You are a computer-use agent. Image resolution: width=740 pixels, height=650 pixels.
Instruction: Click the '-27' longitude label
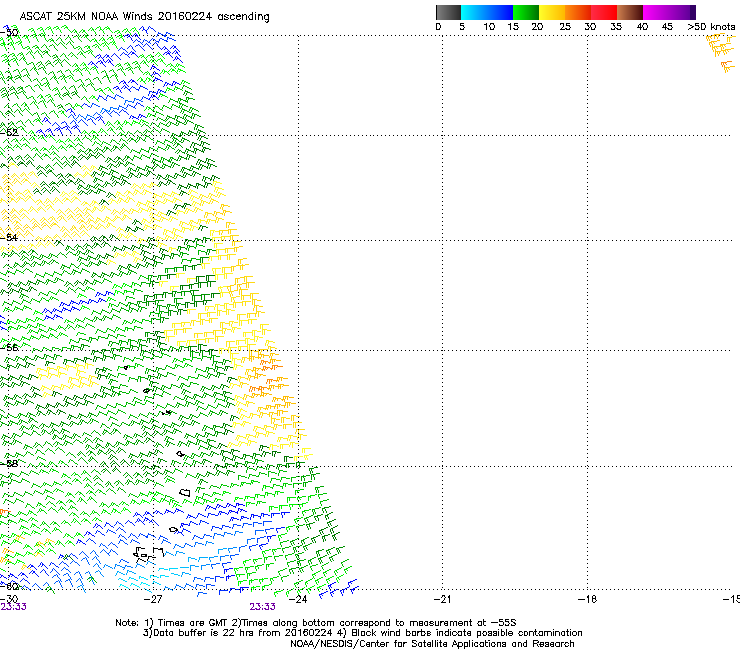[153, 599]
